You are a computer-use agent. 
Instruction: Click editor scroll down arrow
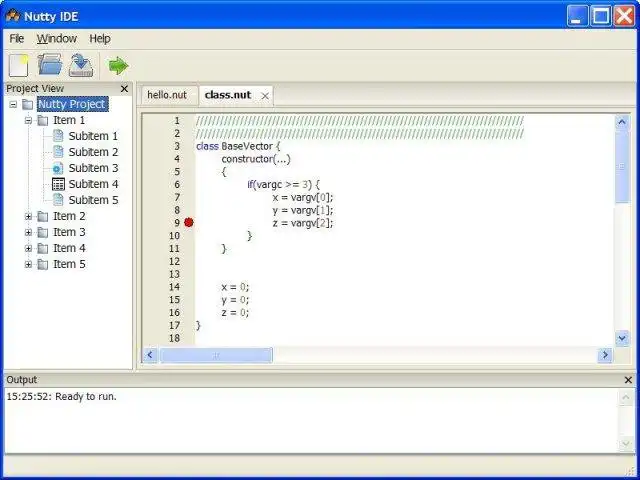coord(622,338)
